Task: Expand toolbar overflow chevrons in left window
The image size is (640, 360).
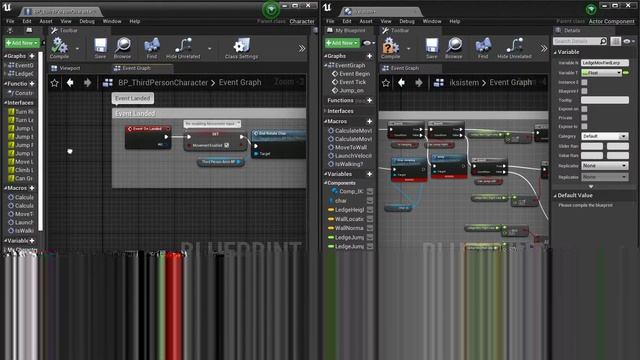Action: pyautogui.click(x=302, y=49)
